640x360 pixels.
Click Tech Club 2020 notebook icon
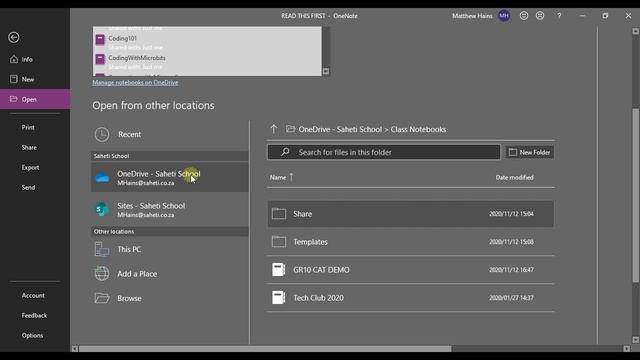[x=278, y=298]
